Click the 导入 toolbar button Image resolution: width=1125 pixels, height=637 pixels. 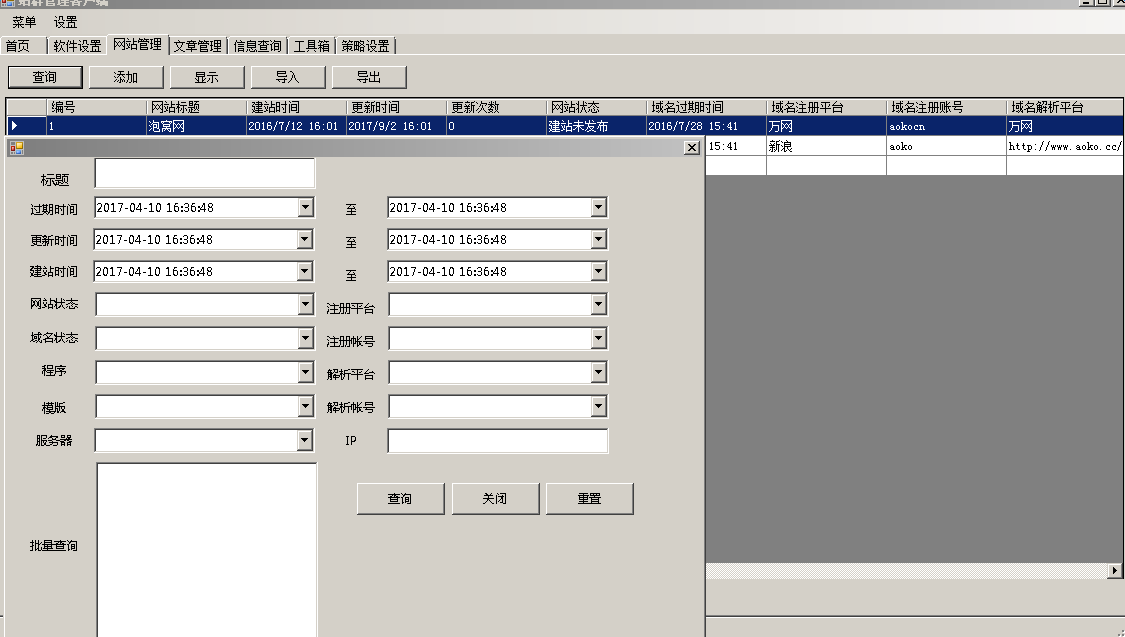[287, 76]
